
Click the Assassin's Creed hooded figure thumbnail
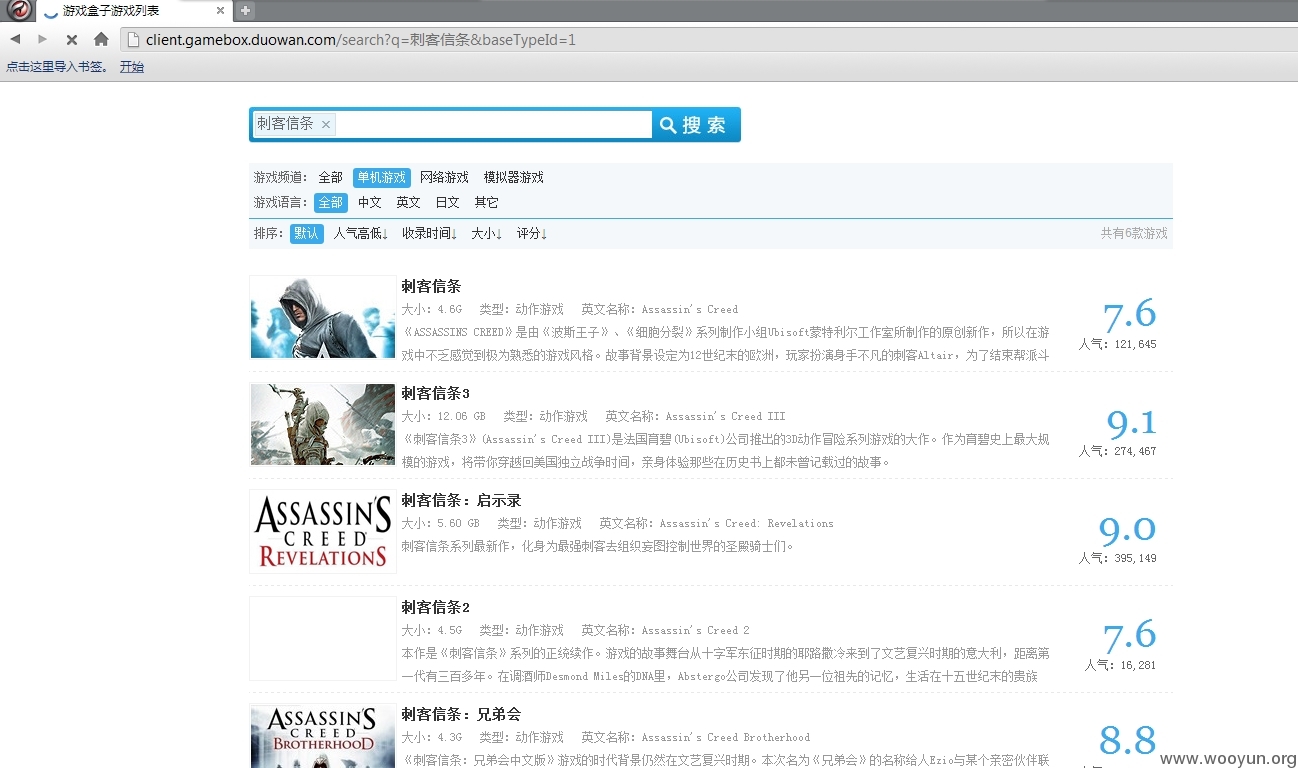[322, 316]
